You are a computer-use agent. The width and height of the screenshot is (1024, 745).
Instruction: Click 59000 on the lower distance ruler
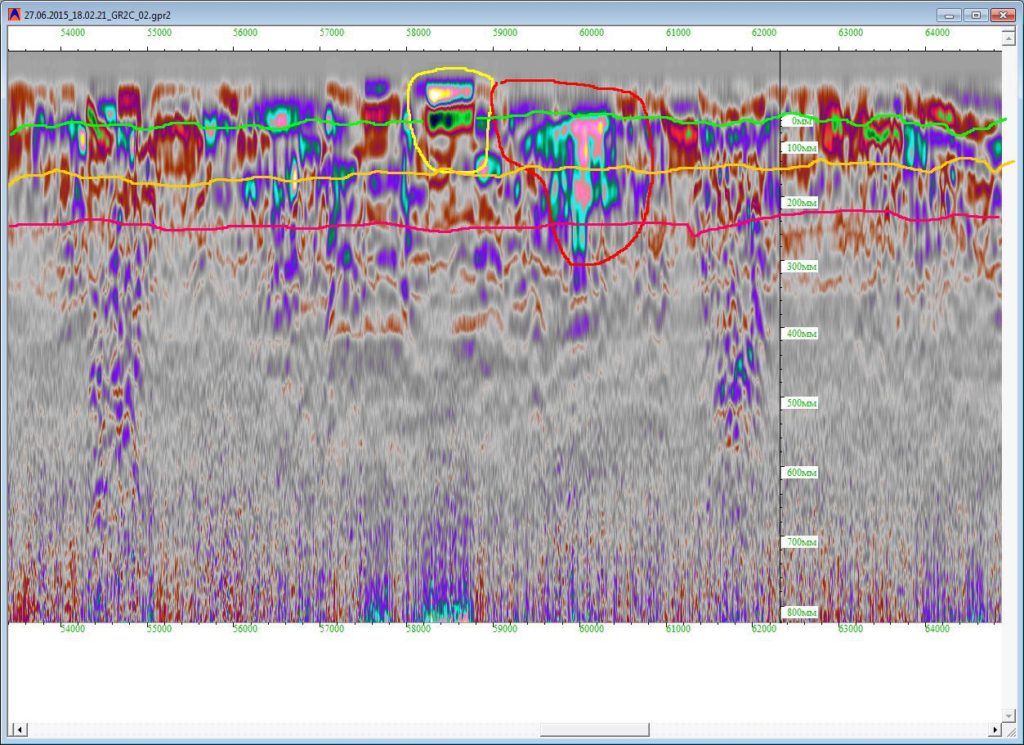point(505,629)
